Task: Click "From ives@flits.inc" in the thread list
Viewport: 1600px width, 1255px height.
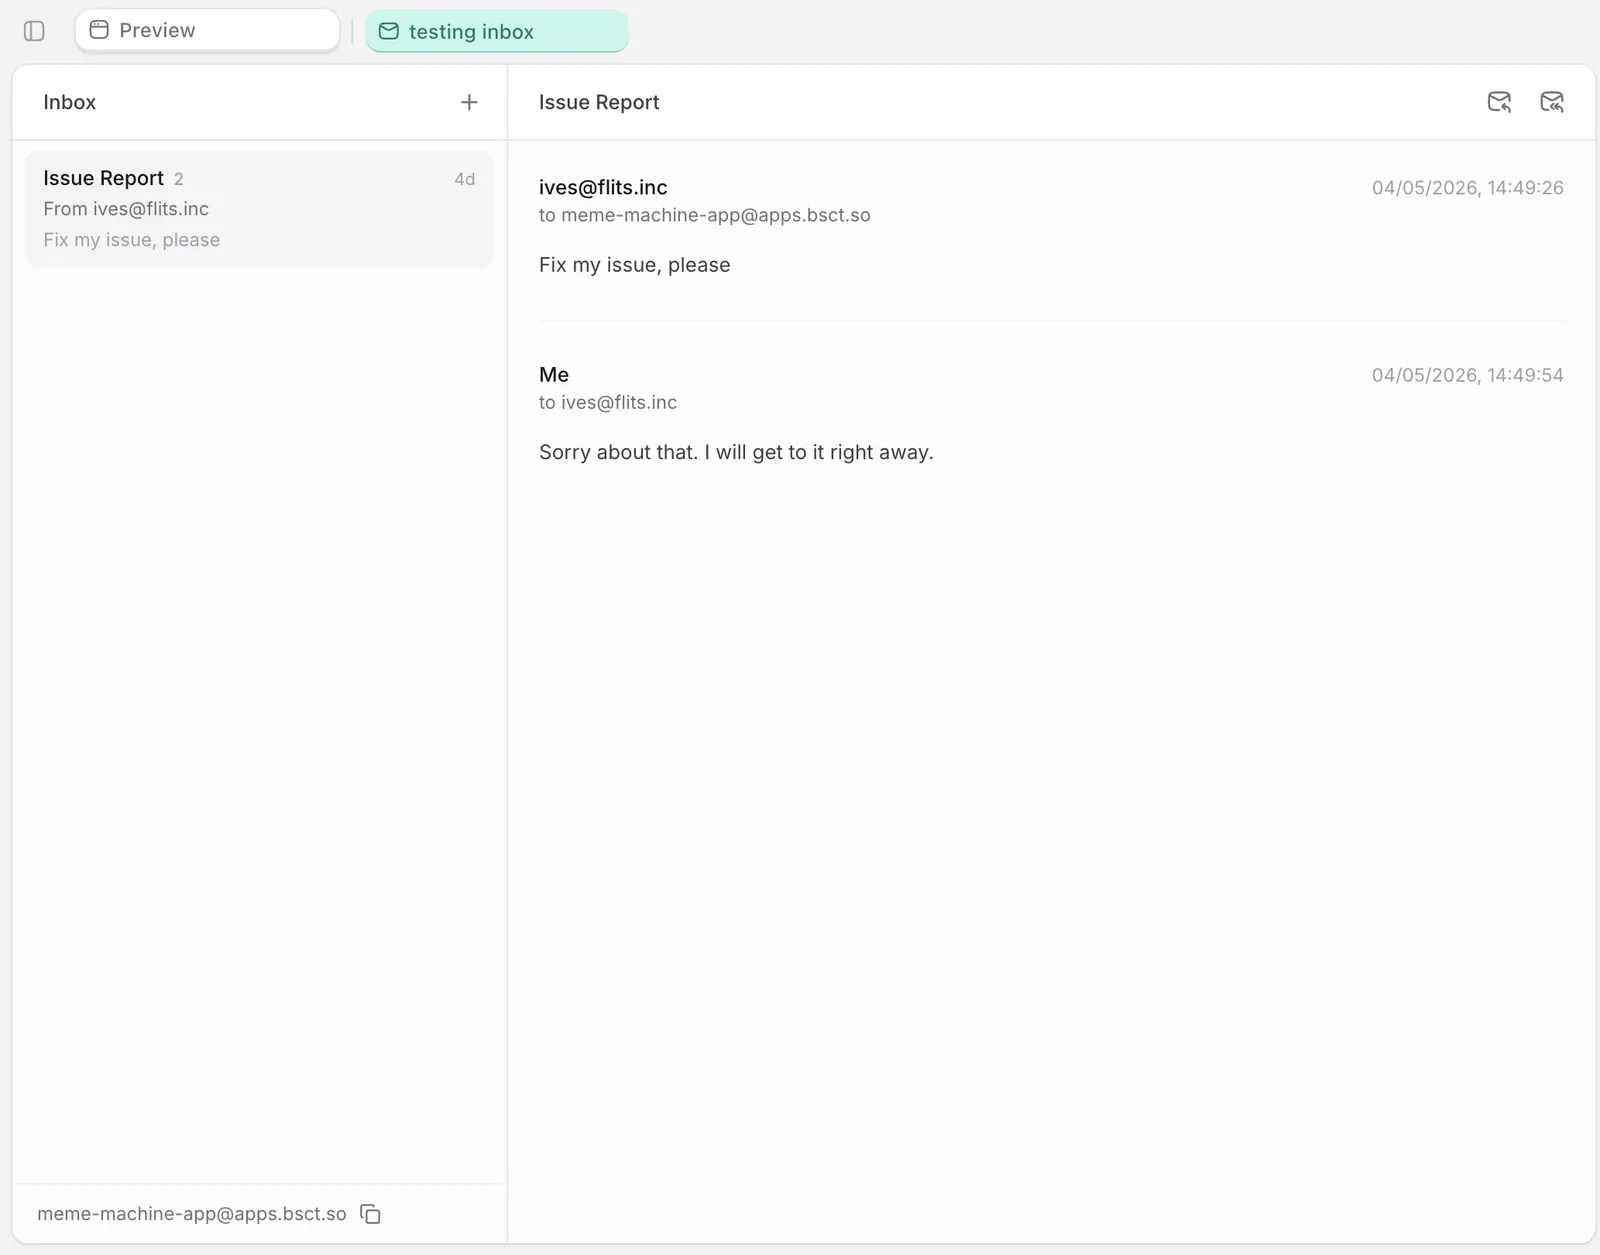Action: point(126,209)
